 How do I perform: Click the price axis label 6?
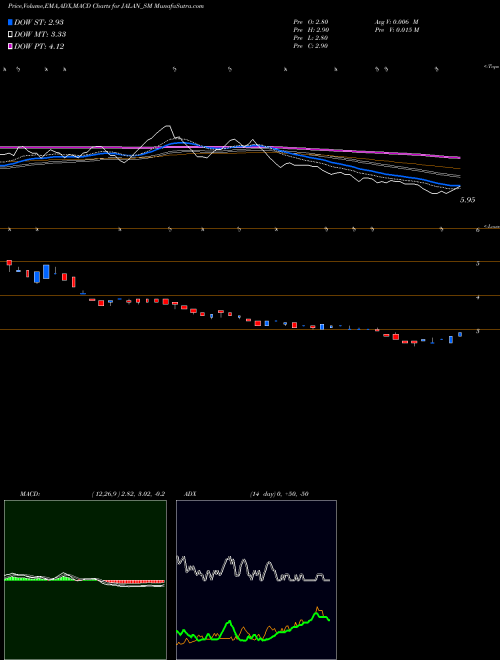(x=478, y=230)
